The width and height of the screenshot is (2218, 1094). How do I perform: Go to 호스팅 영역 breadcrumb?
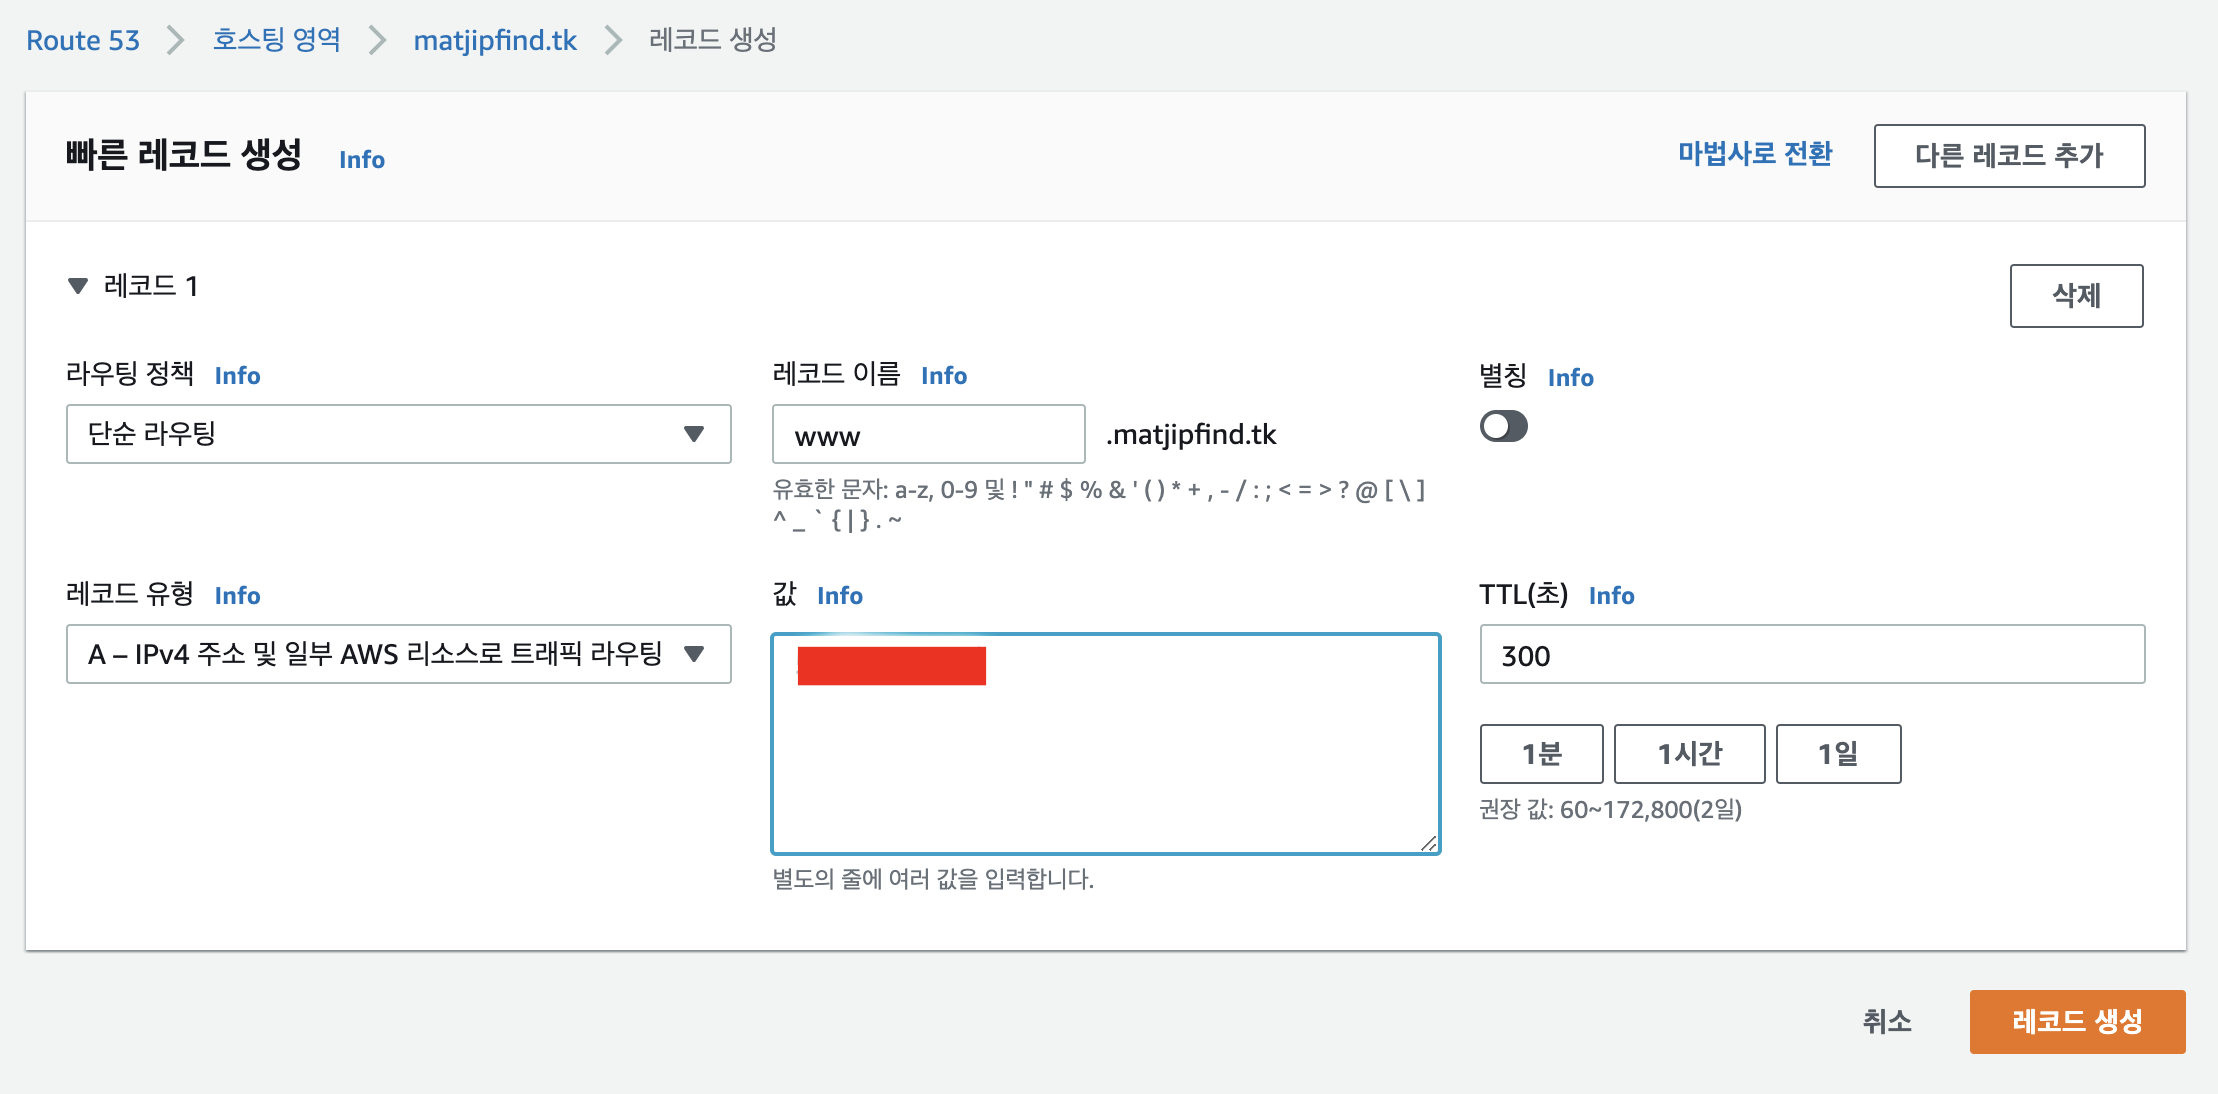(x=276, y=40)
